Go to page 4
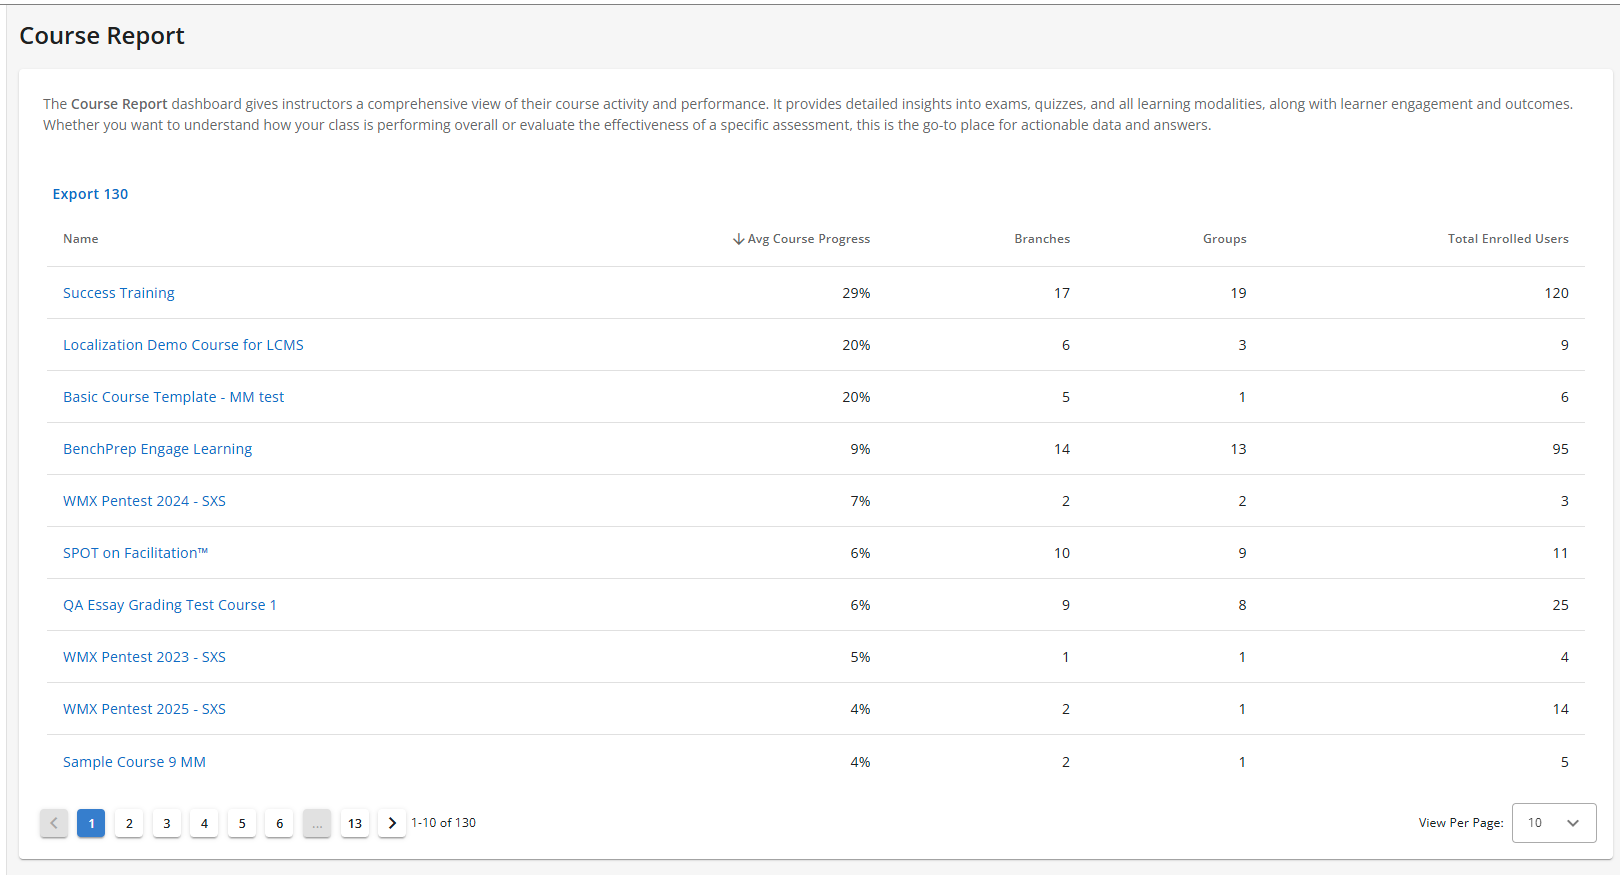Viewport: 1620px width, 875px height. click(204, 823)
